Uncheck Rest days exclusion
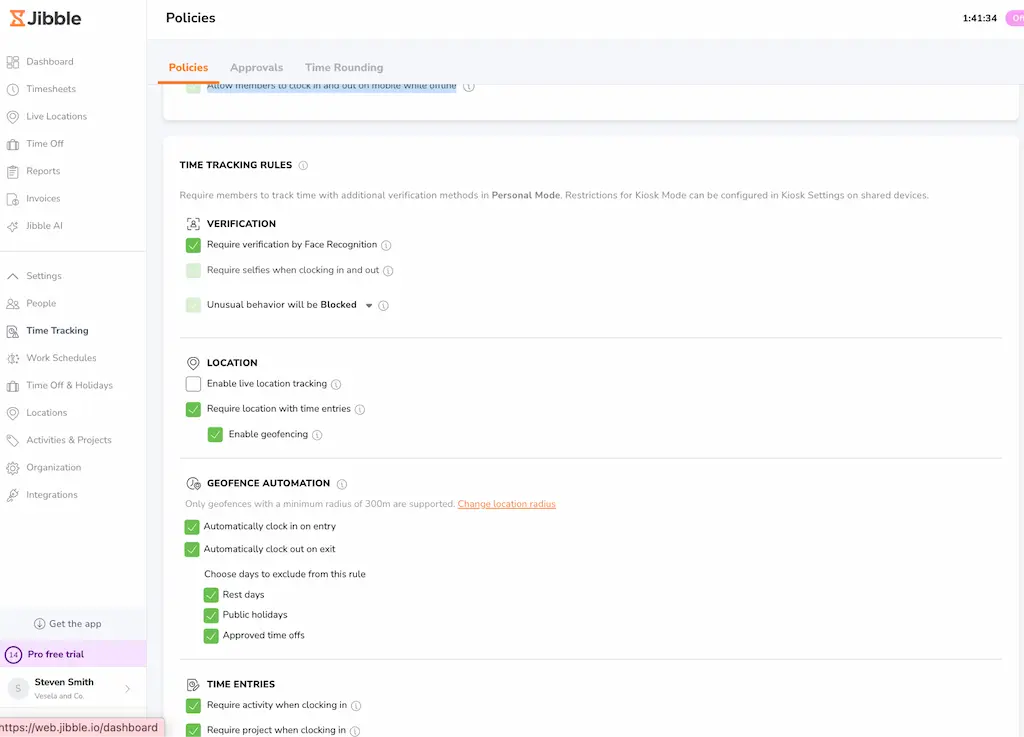This screenshot has width=1024, height=737. tap(211, 595)
